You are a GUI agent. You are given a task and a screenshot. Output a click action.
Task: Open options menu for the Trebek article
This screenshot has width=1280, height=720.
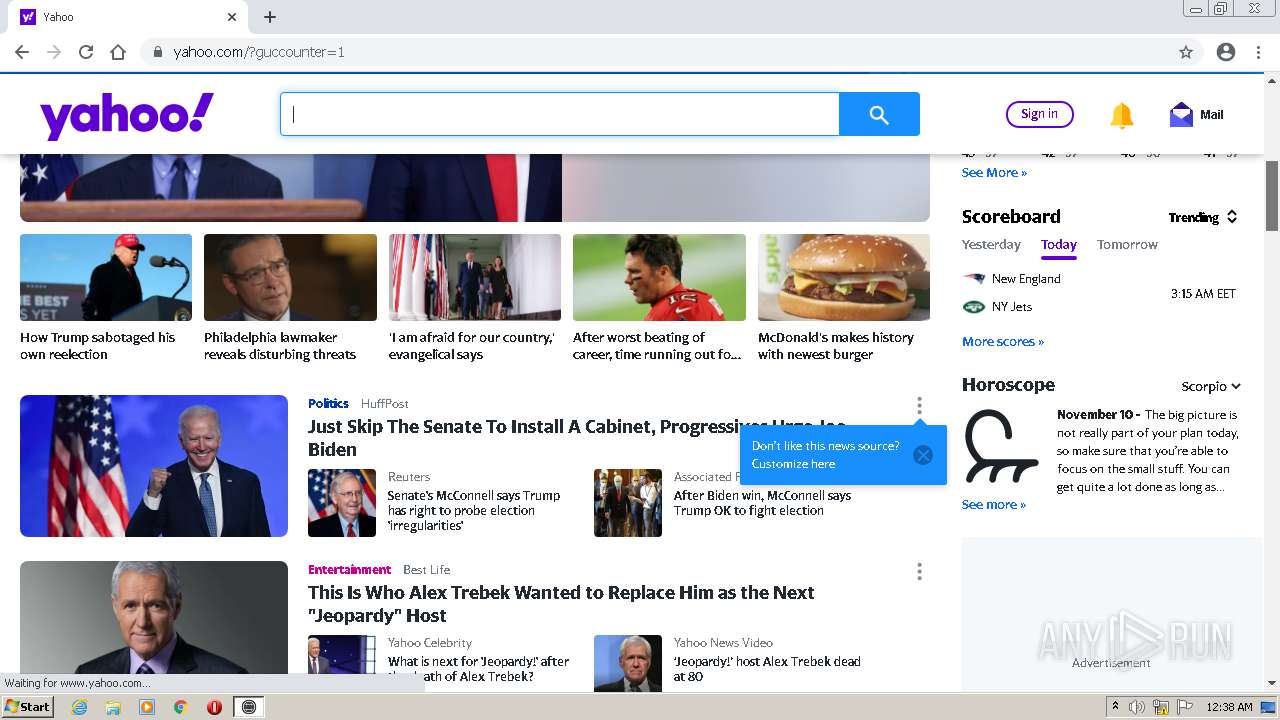[x=919, y=572]
